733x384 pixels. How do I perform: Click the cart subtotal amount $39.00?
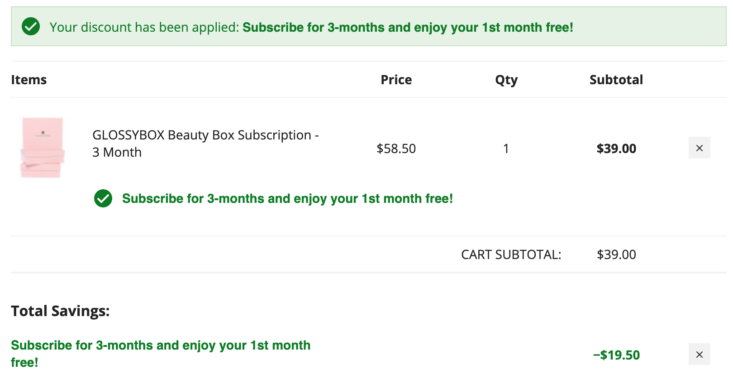click(616, 254)
